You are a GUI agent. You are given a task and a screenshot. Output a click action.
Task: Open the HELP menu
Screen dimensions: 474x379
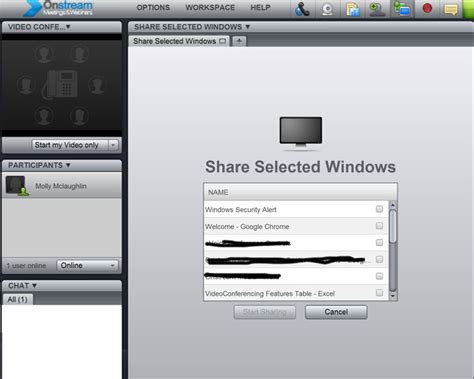(260, 7)
